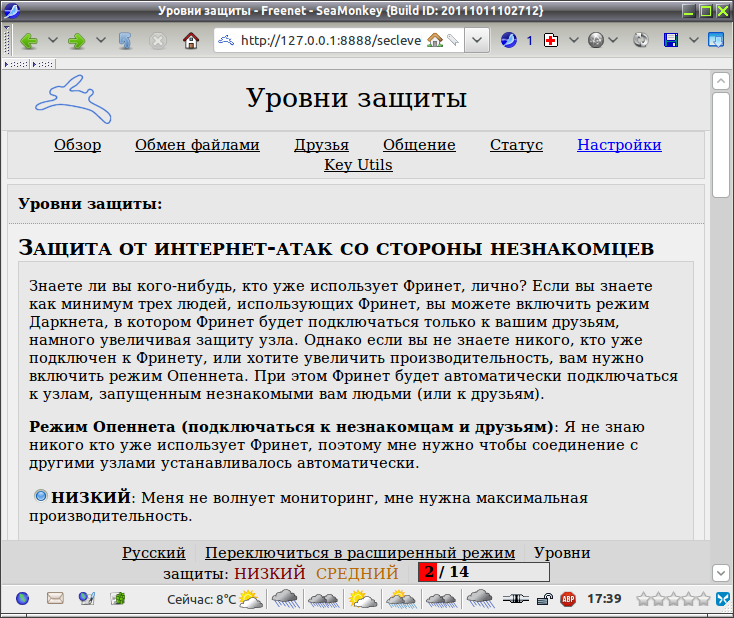Image resolution: width=734 pixels, height=618 pixels.
Task: Click the blue icon at status bar end
Action: point(723,599)
